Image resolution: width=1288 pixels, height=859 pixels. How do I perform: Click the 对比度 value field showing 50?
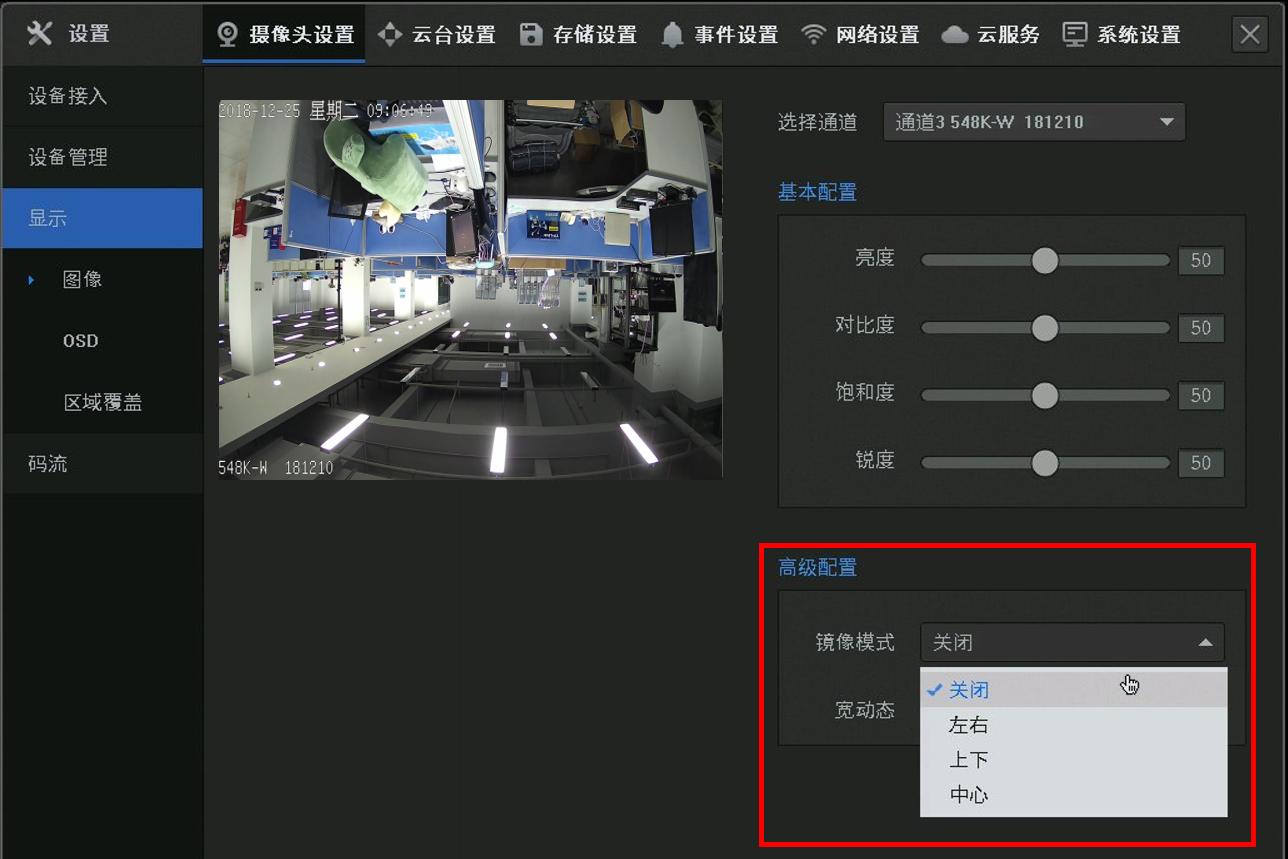coord(1201,328)
